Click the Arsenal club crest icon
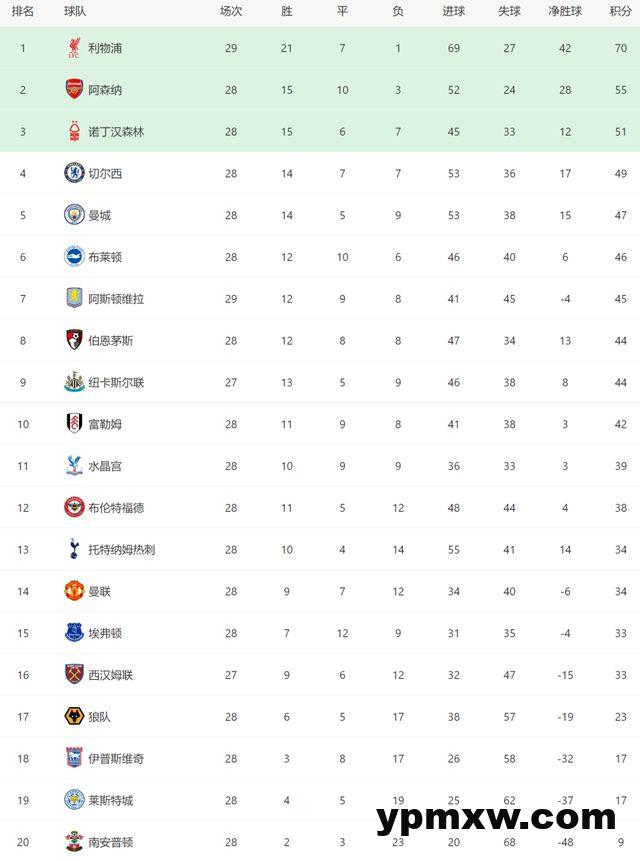 tap(74, 89)
